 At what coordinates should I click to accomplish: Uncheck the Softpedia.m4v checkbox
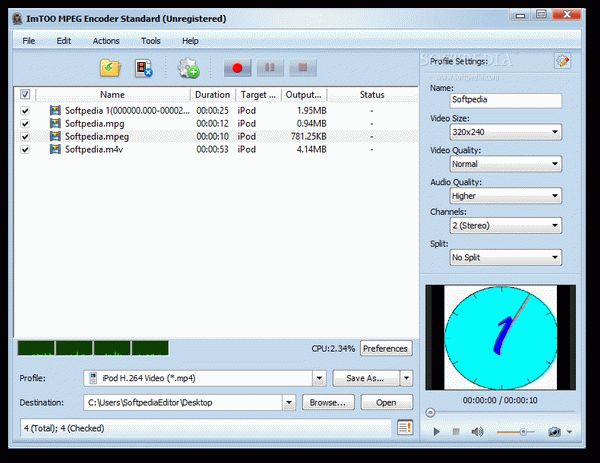(x=25, y=149)
